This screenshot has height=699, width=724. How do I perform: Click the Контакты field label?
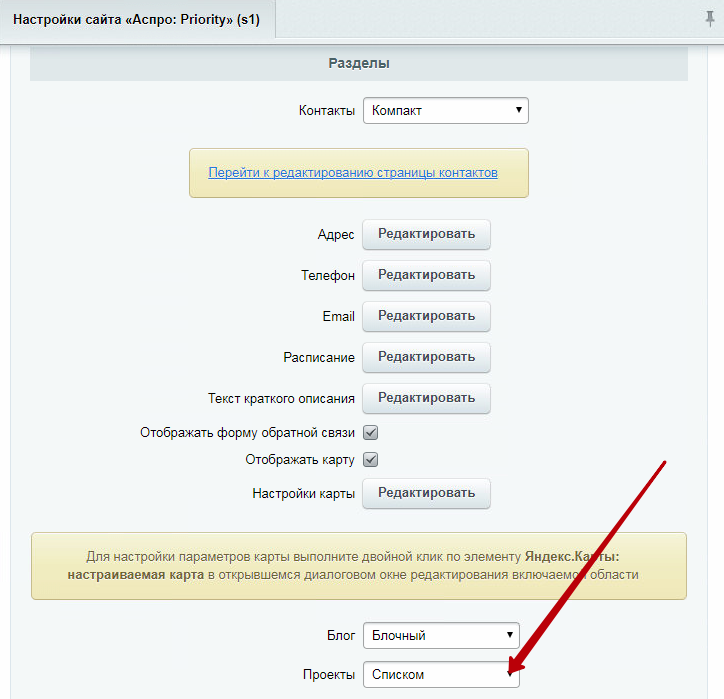(x=326, y=111)
